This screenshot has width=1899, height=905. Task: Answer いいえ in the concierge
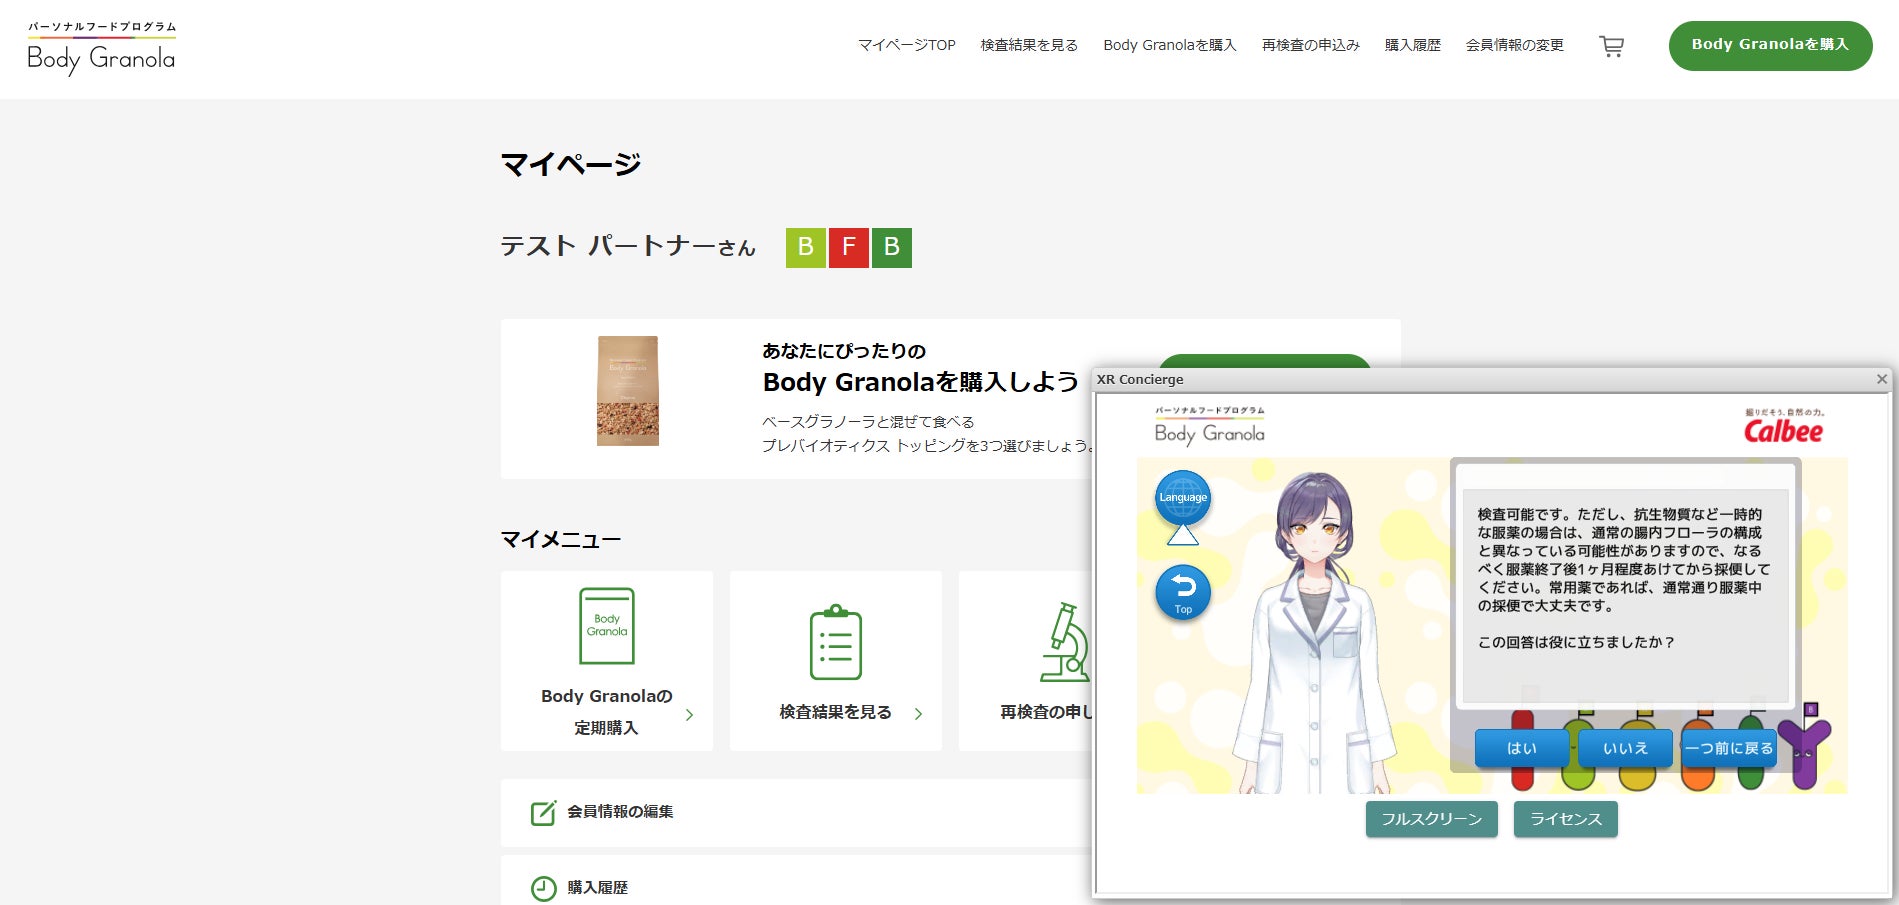1625,748
